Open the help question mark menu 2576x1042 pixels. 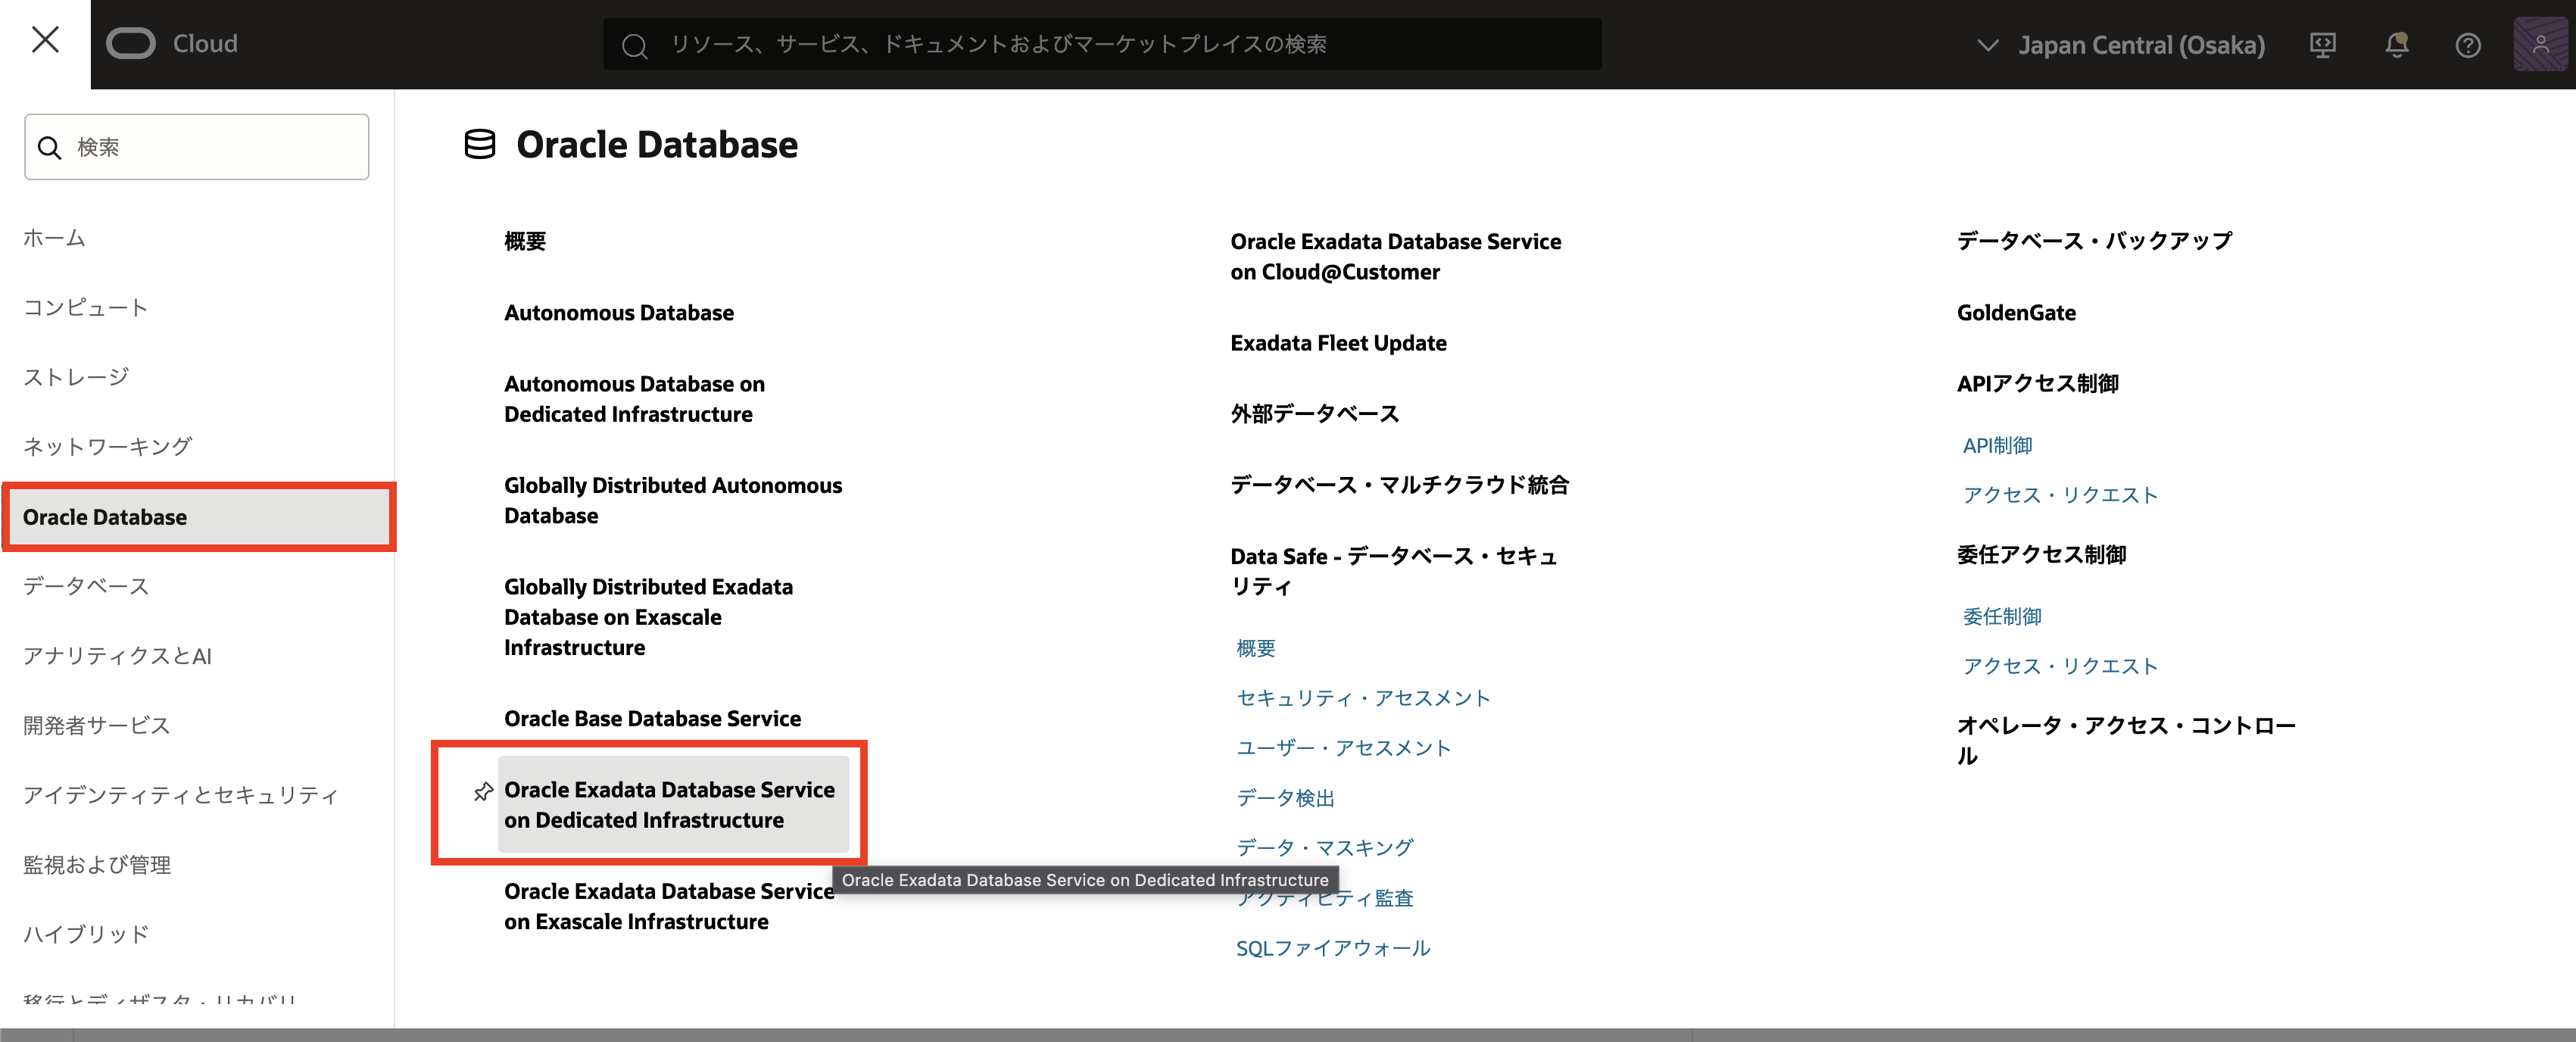[2467, 45]
